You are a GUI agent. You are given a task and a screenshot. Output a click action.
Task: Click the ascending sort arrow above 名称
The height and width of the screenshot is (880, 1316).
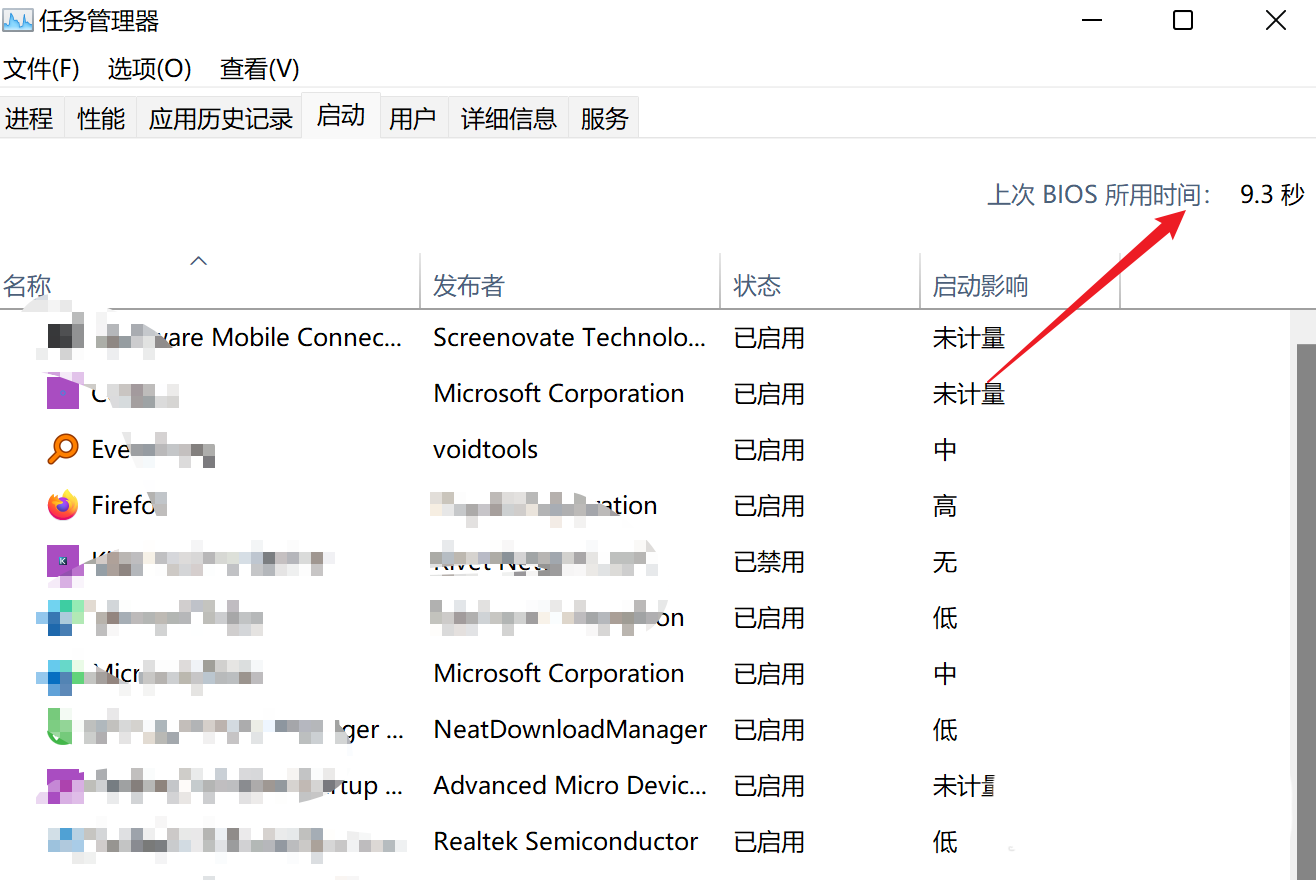[x=198, y=260]
